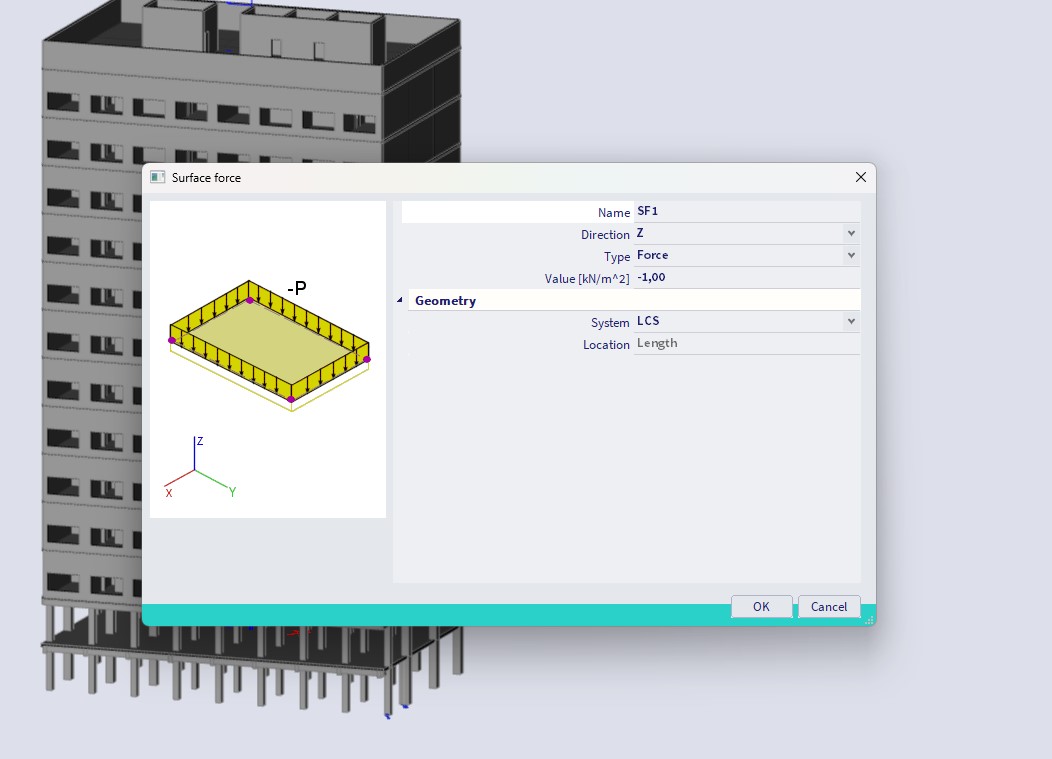
Task: Open the System dropdown arrow
Action: [851, 322]
